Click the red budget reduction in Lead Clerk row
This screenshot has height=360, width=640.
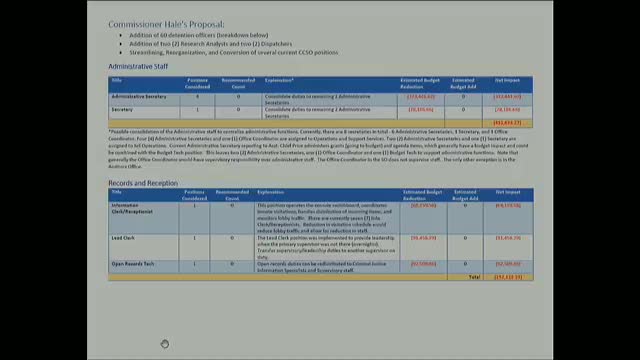(424, 238)
